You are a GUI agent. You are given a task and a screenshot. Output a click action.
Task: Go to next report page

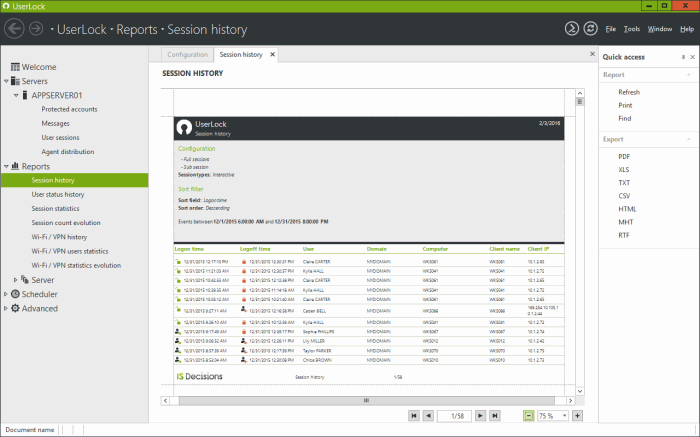[480, 416]
